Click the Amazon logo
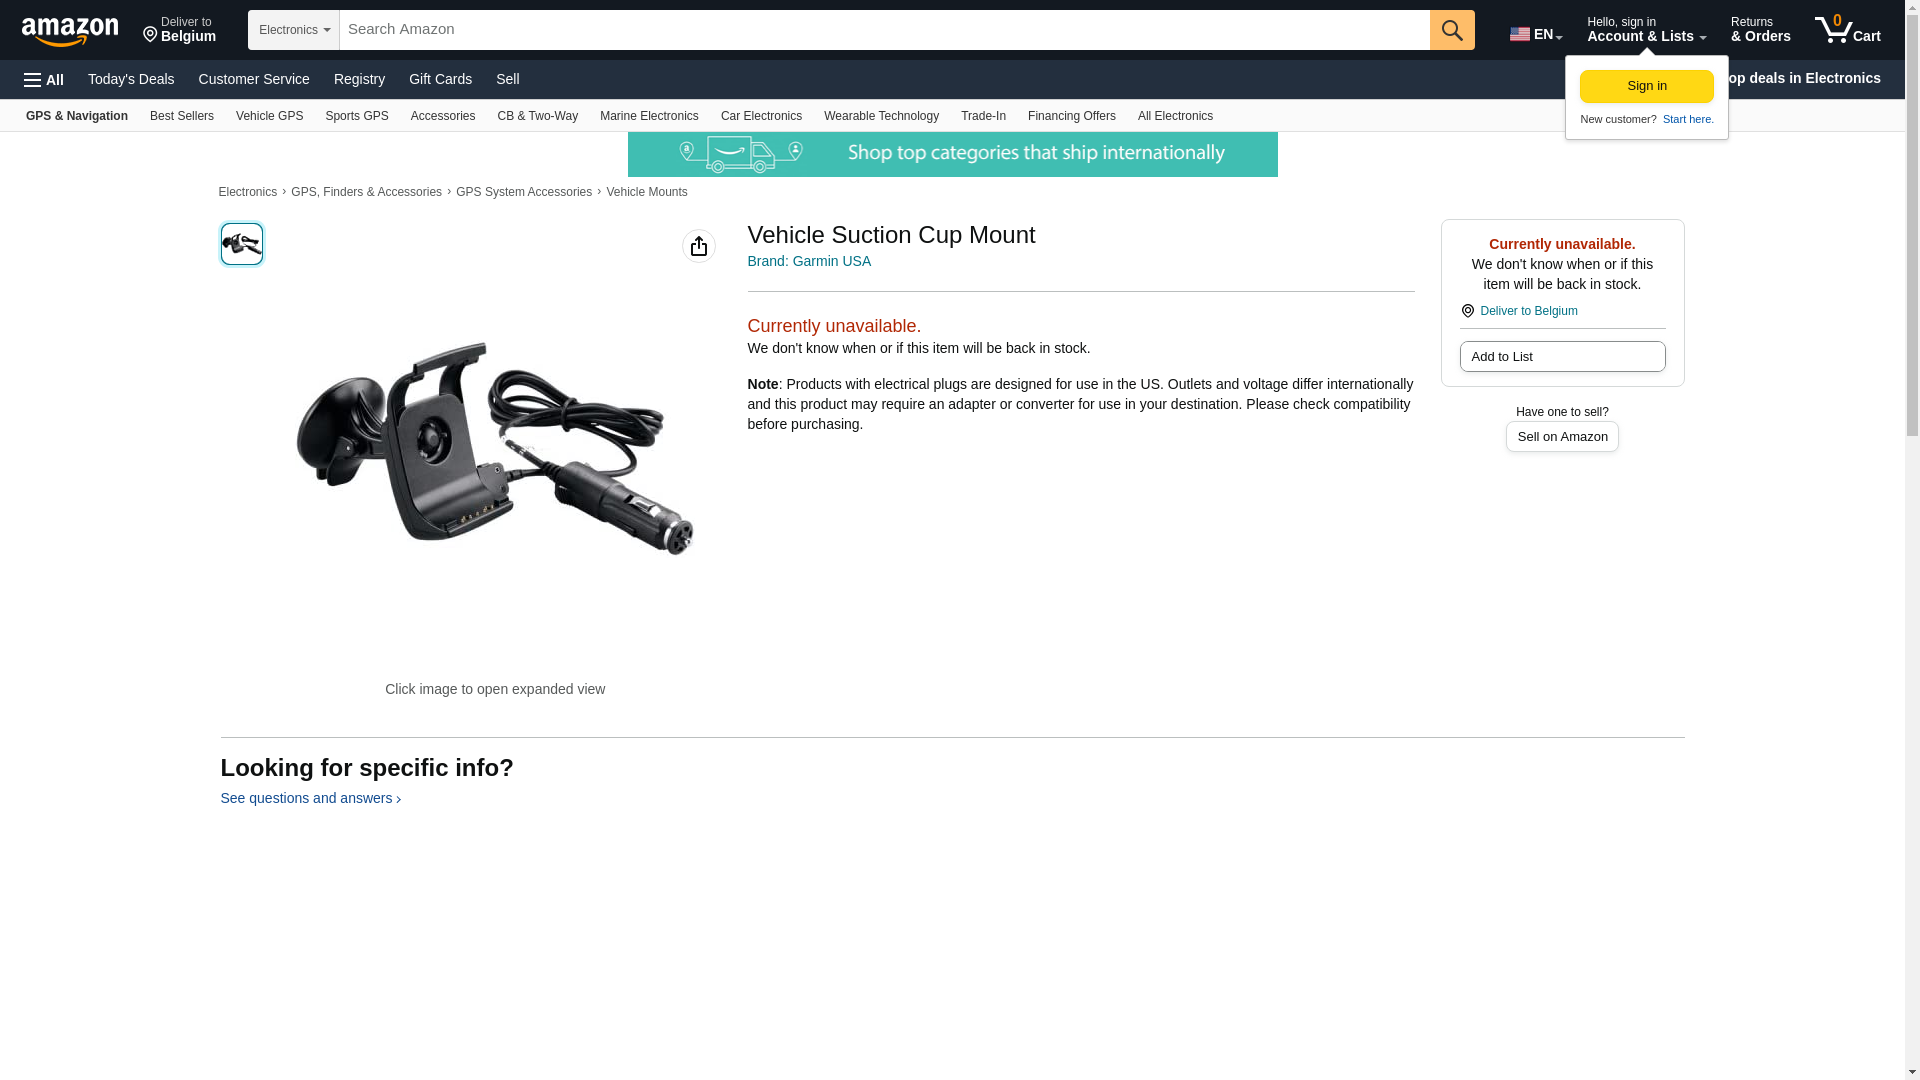 pyautogui.click(x=70, y=31)
